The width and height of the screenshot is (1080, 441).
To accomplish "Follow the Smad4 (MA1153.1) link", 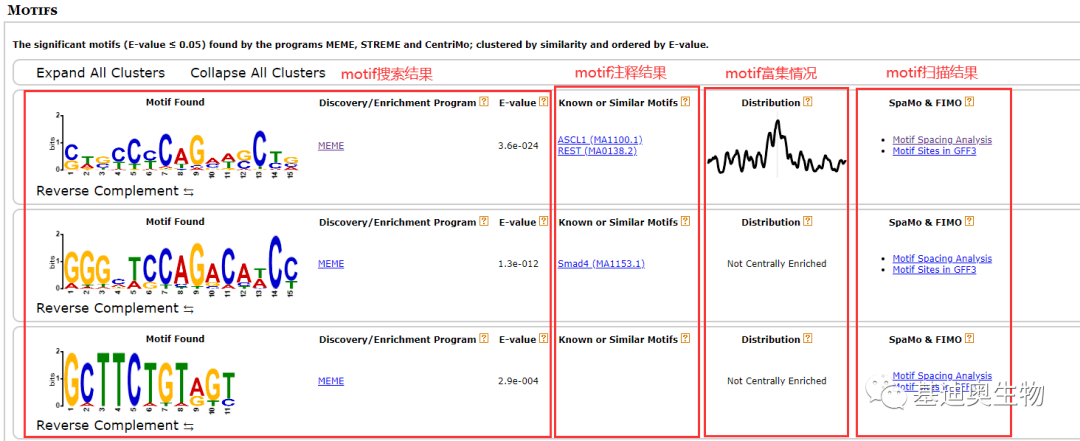I will (601, 264).
